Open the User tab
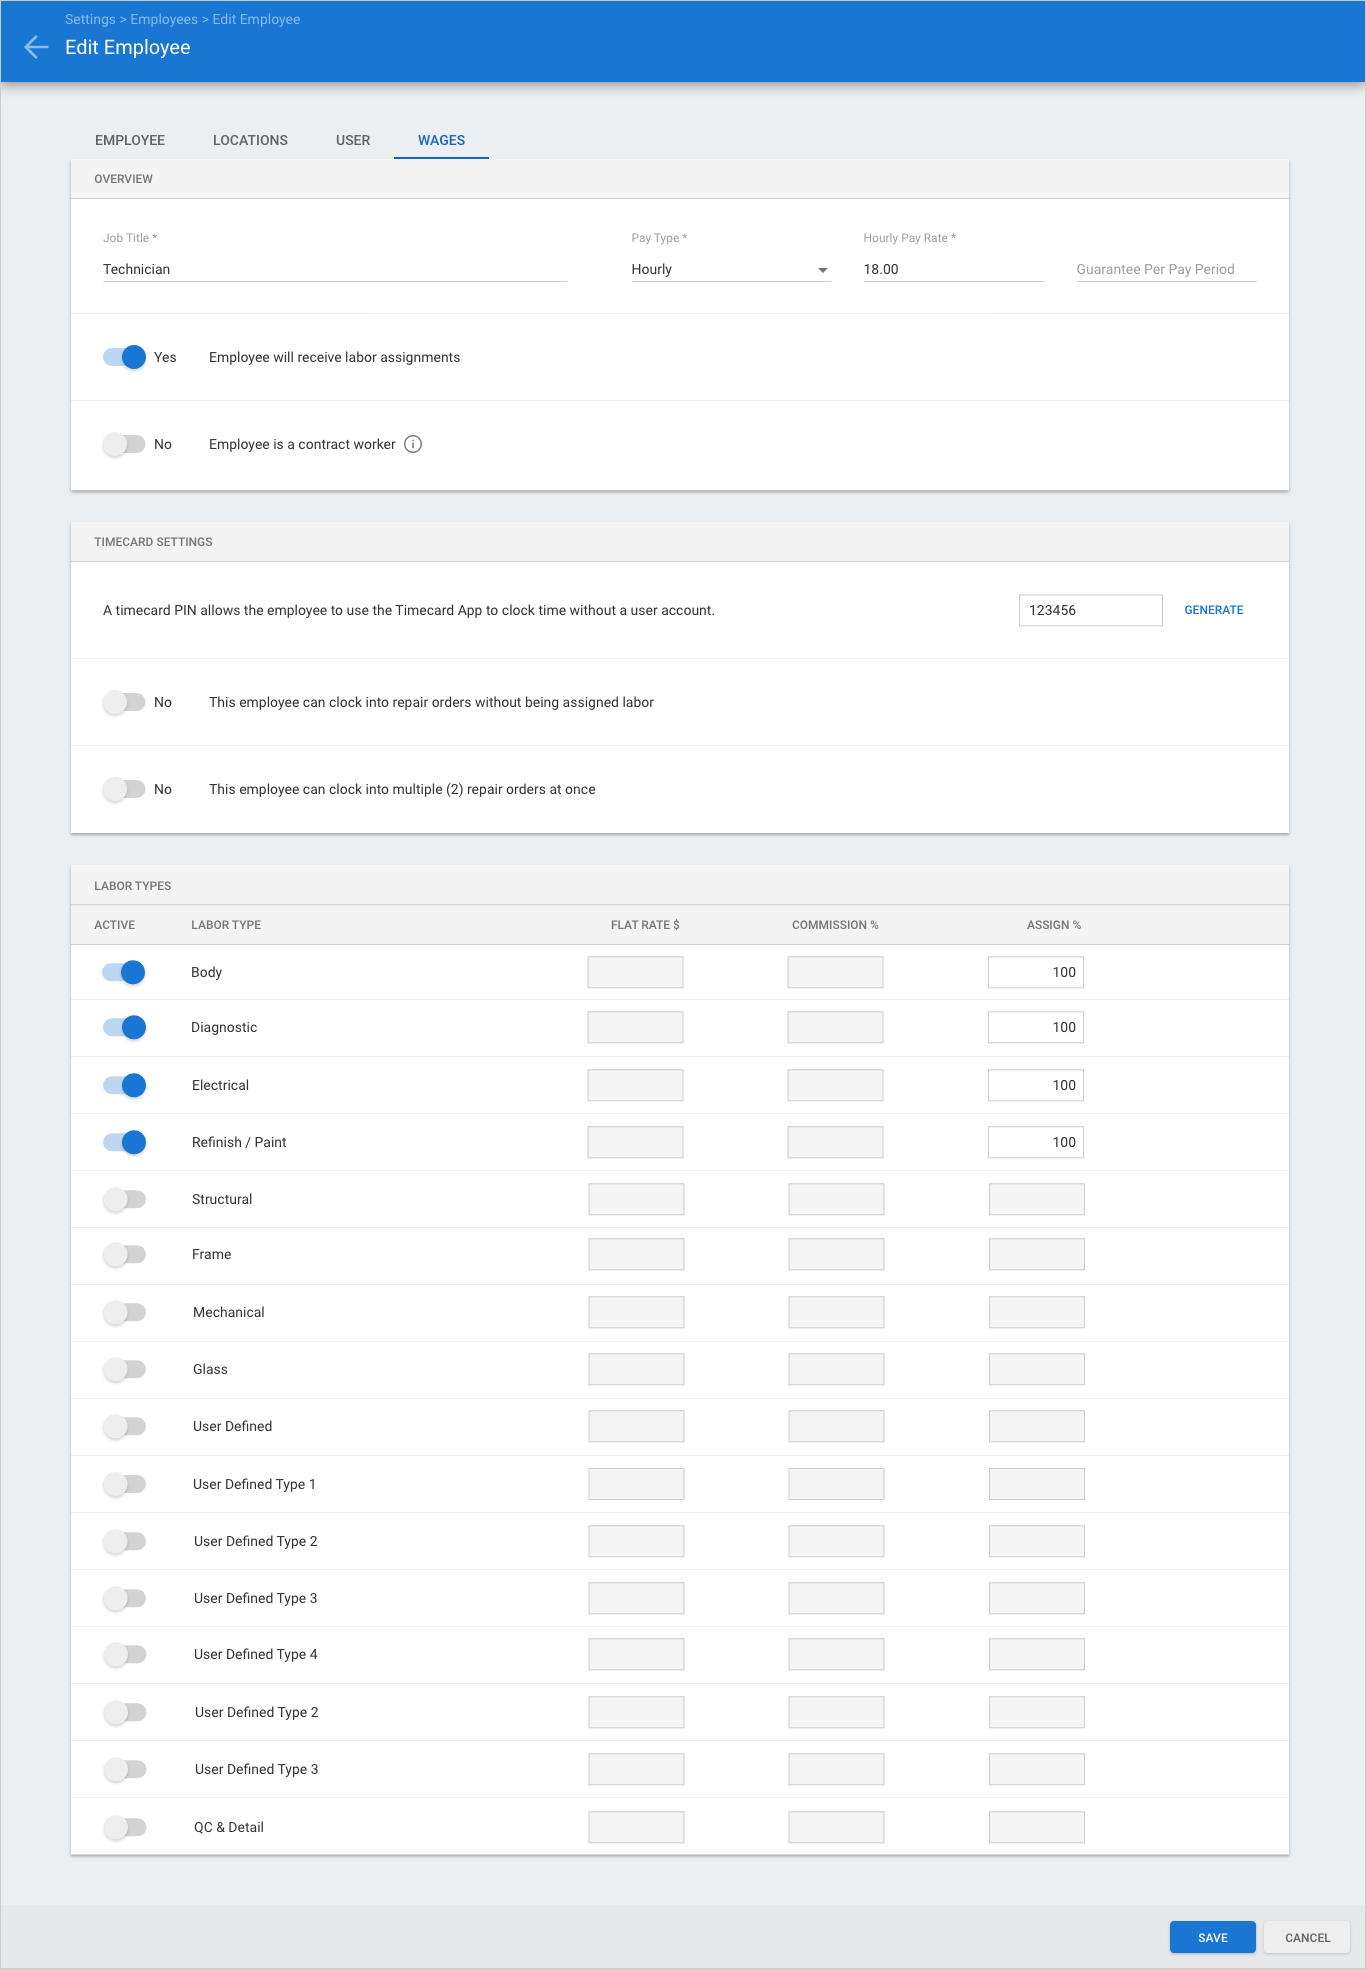 pos(353,140)
